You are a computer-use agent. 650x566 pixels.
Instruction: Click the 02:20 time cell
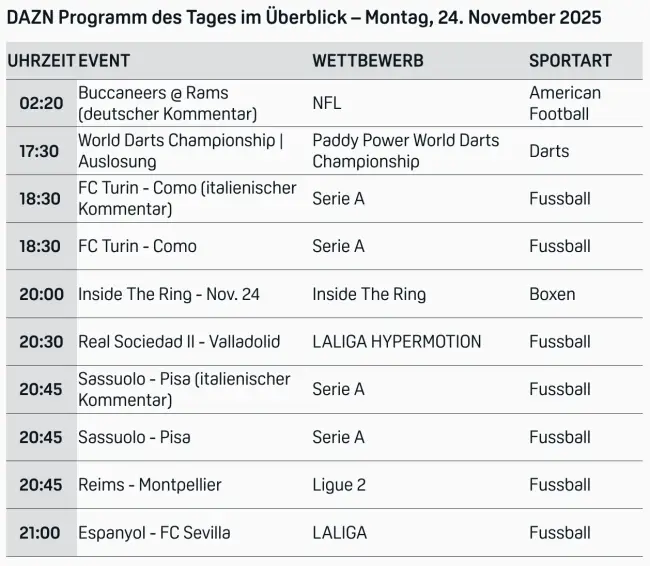tap(41, 103)
